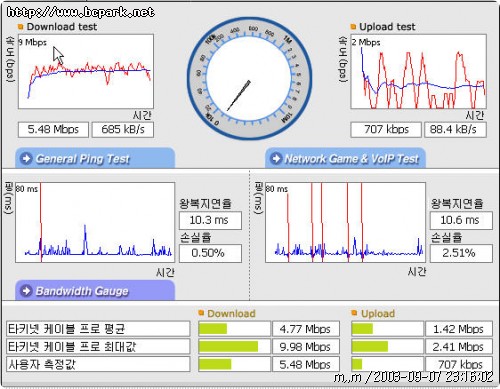Click the 0.50% loss rate field
The image size is (500, 389).
click(x=210, y=254)
